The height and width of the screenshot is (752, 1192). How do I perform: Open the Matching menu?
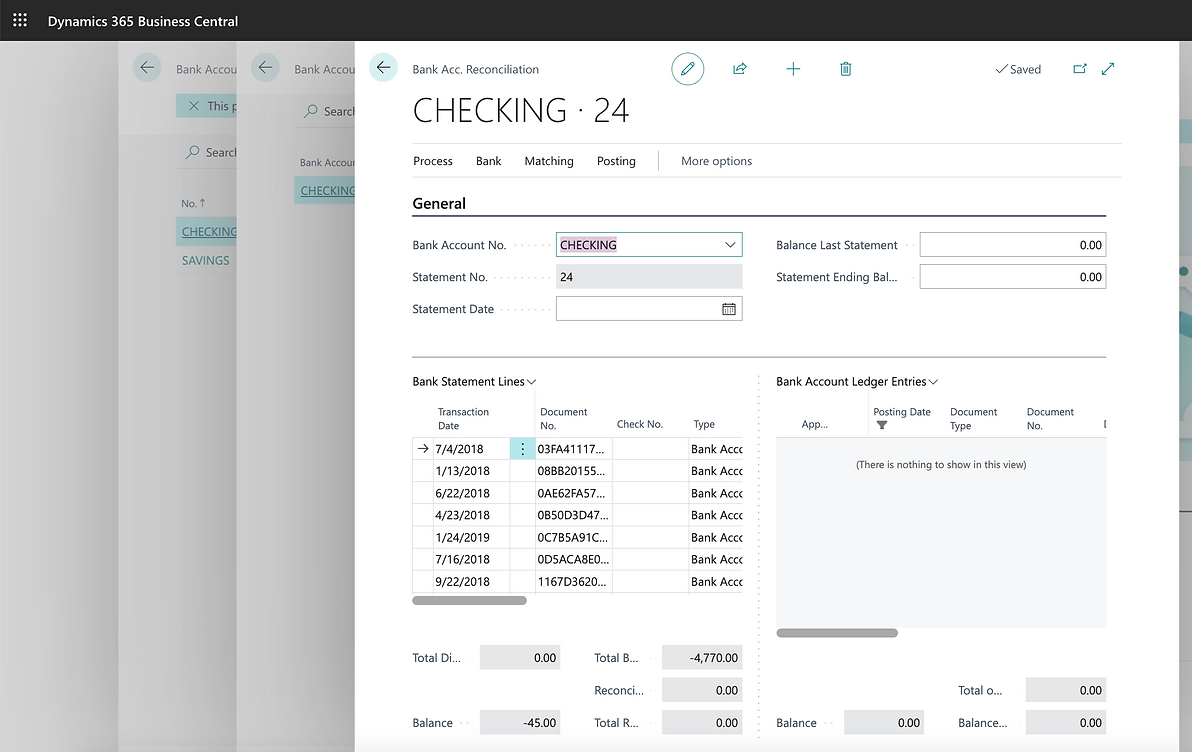click(549, 161)
